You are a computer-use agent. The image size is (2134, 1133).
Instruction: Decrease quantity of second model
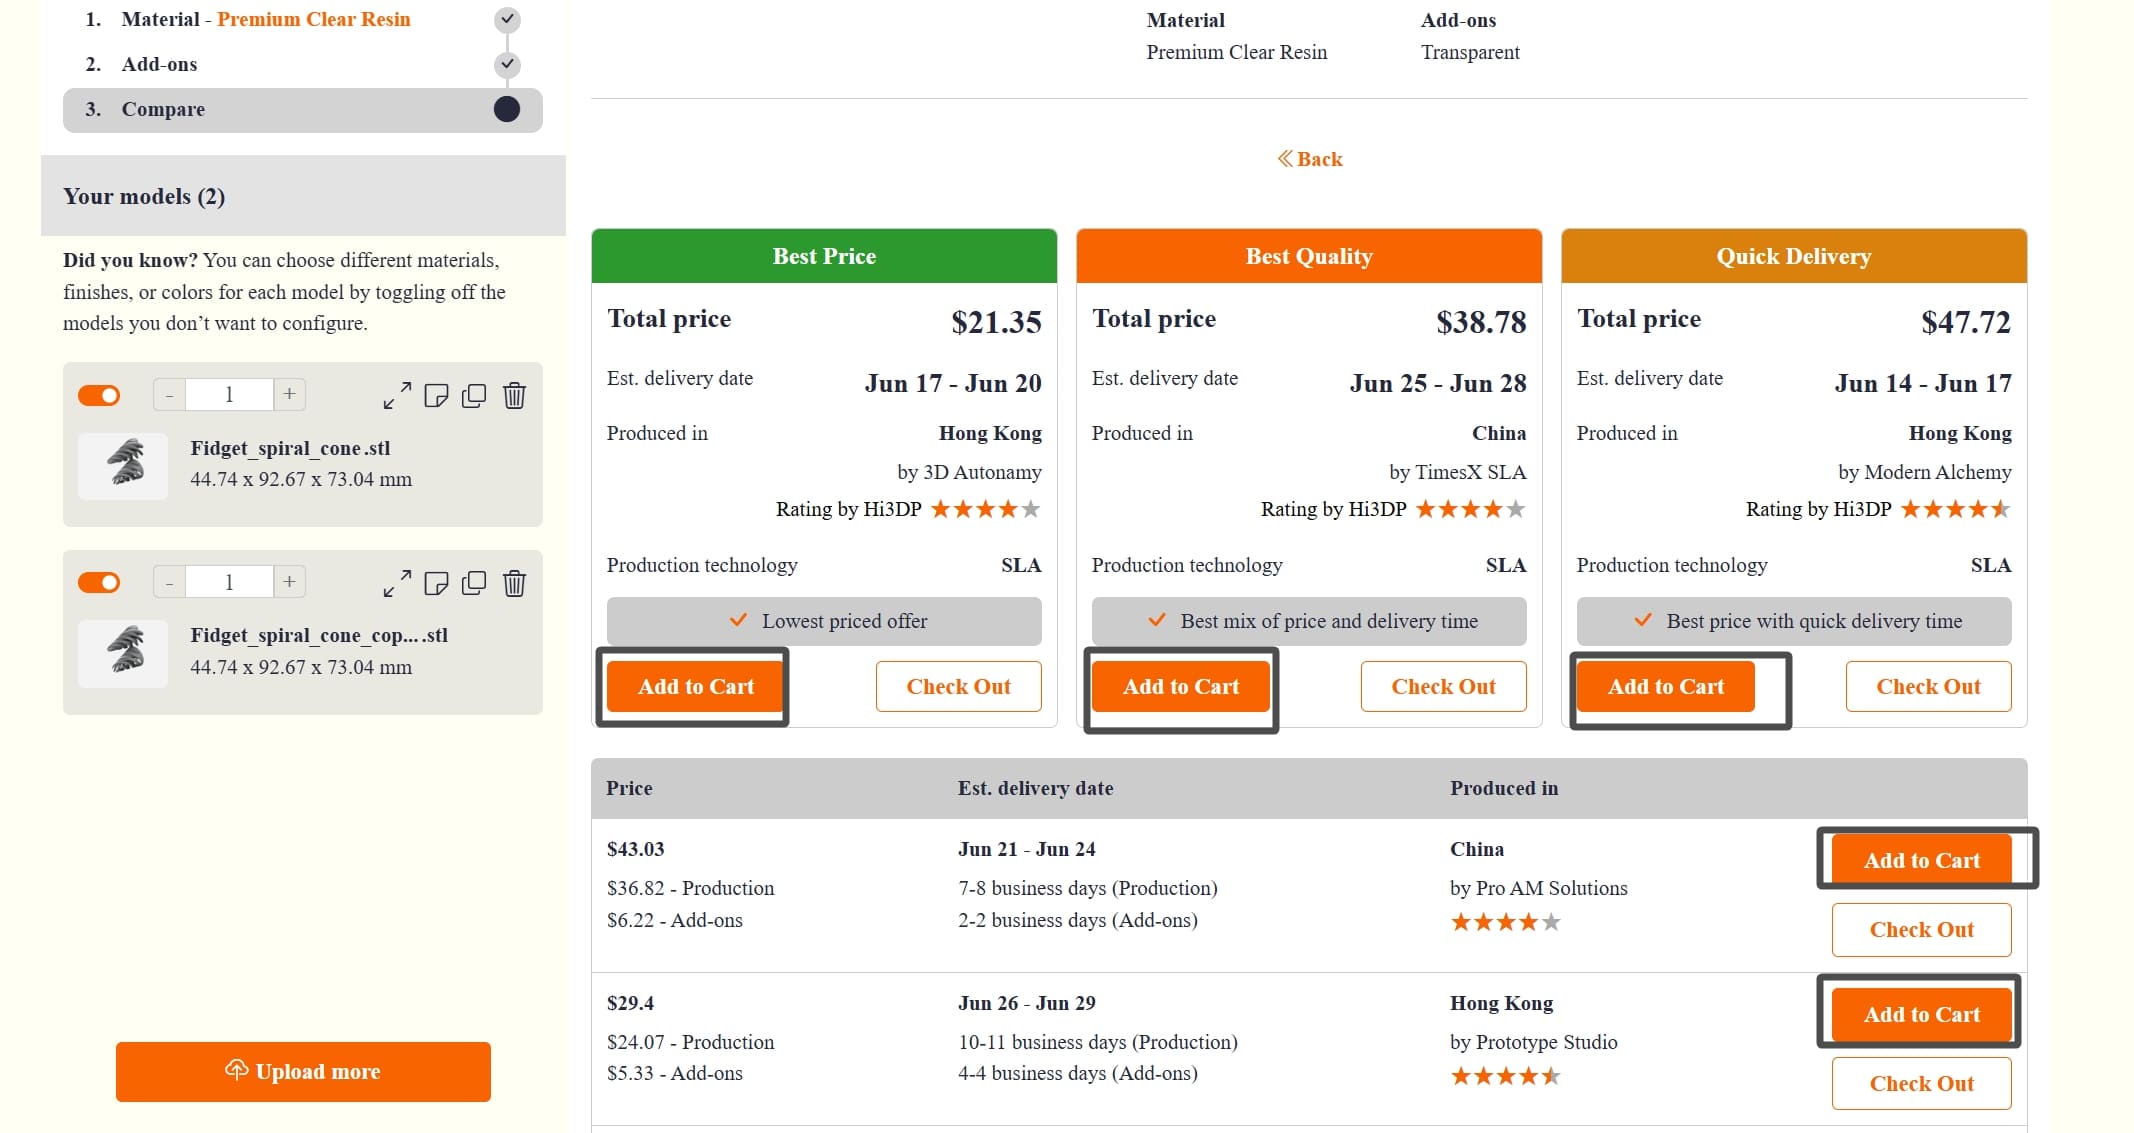169,582
